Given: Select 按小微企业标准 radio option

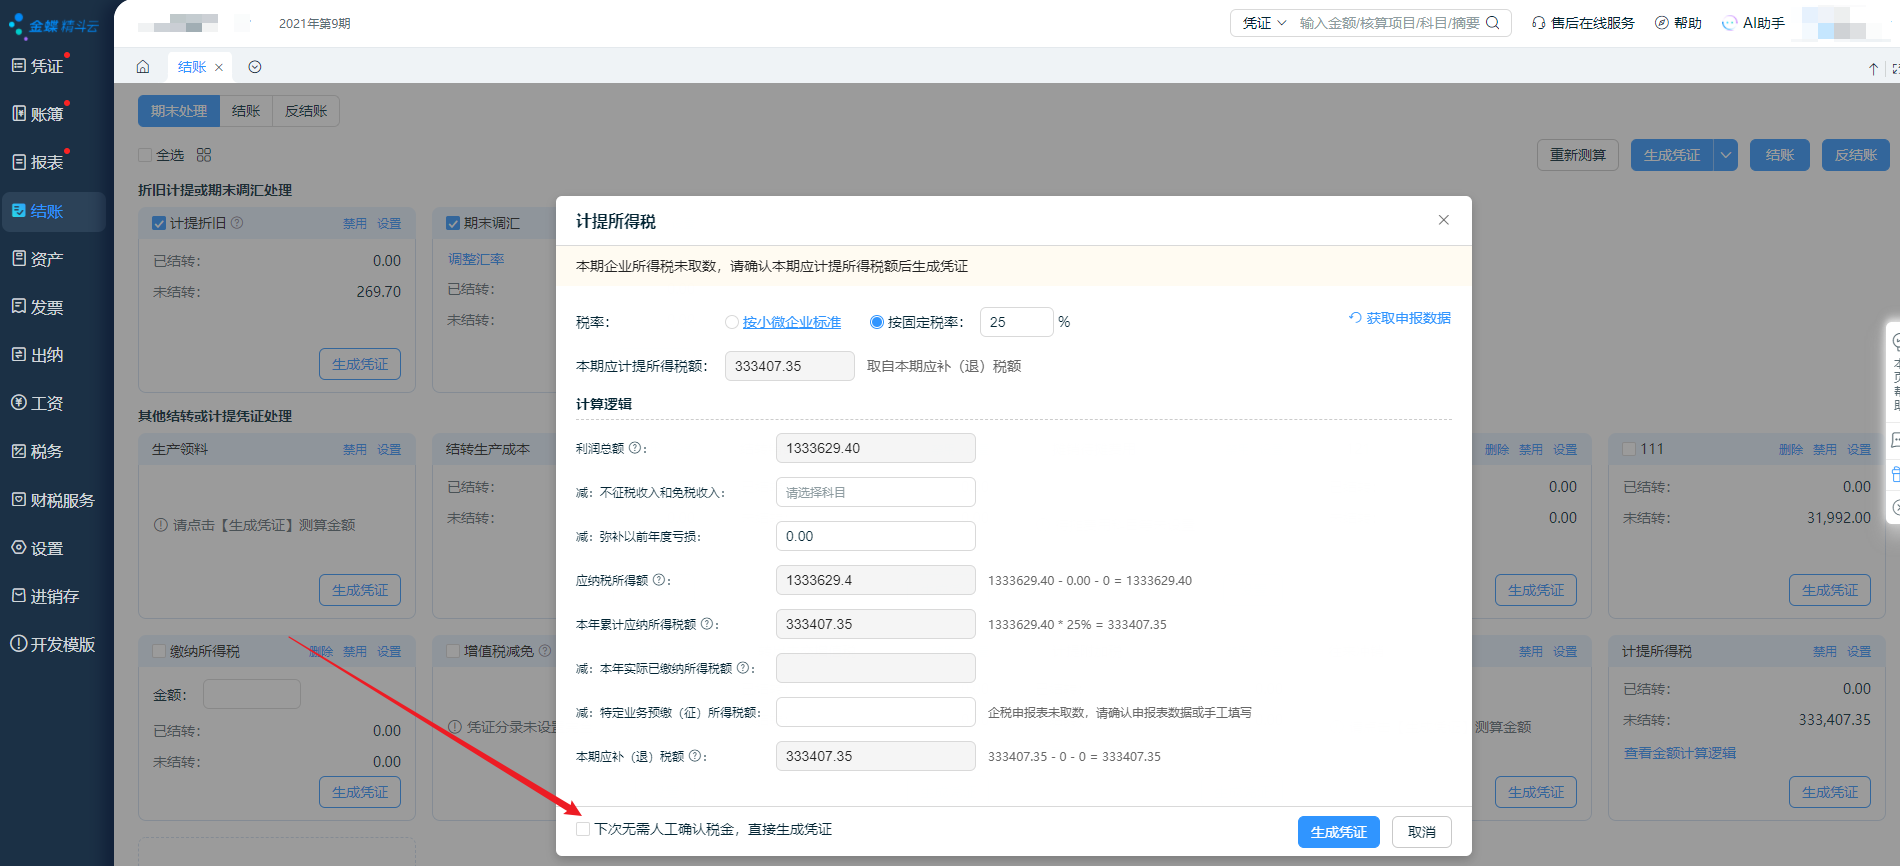Looking at the screenshot, I should point(732,322).
